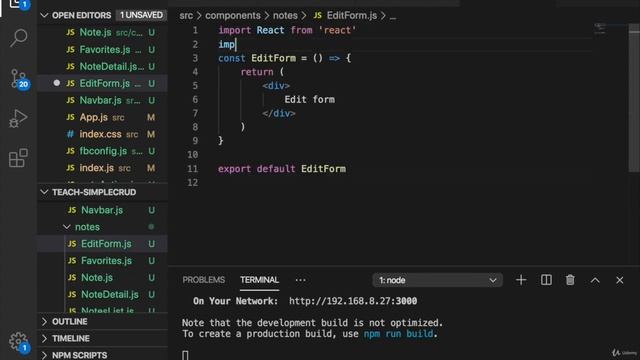Screen dimensions: 640x360
Task: Click the 'components' breadcrumb segment
Action: (x=233, y=16)
